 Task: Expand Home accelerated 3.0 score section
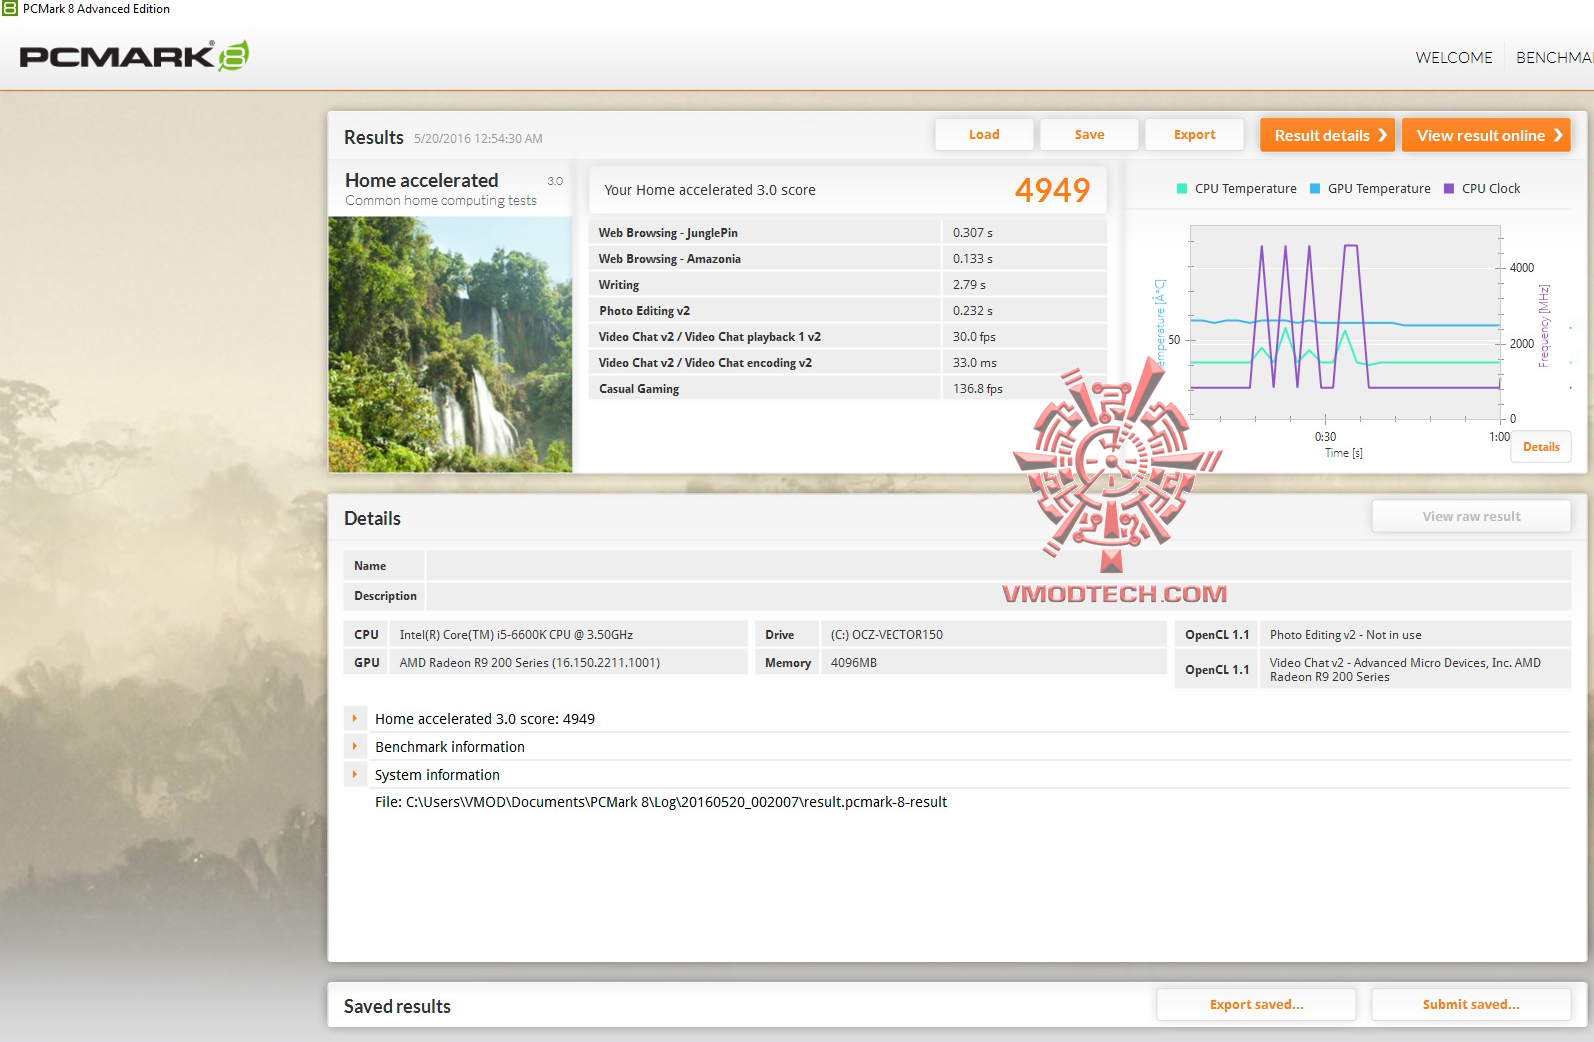(355, 718)
